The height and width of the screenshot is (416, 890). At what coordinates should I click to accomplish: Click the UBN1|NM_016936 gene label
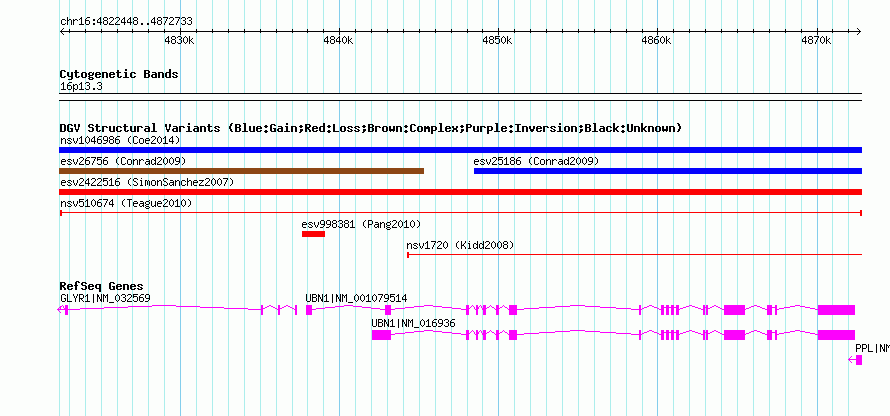point(413,323)
